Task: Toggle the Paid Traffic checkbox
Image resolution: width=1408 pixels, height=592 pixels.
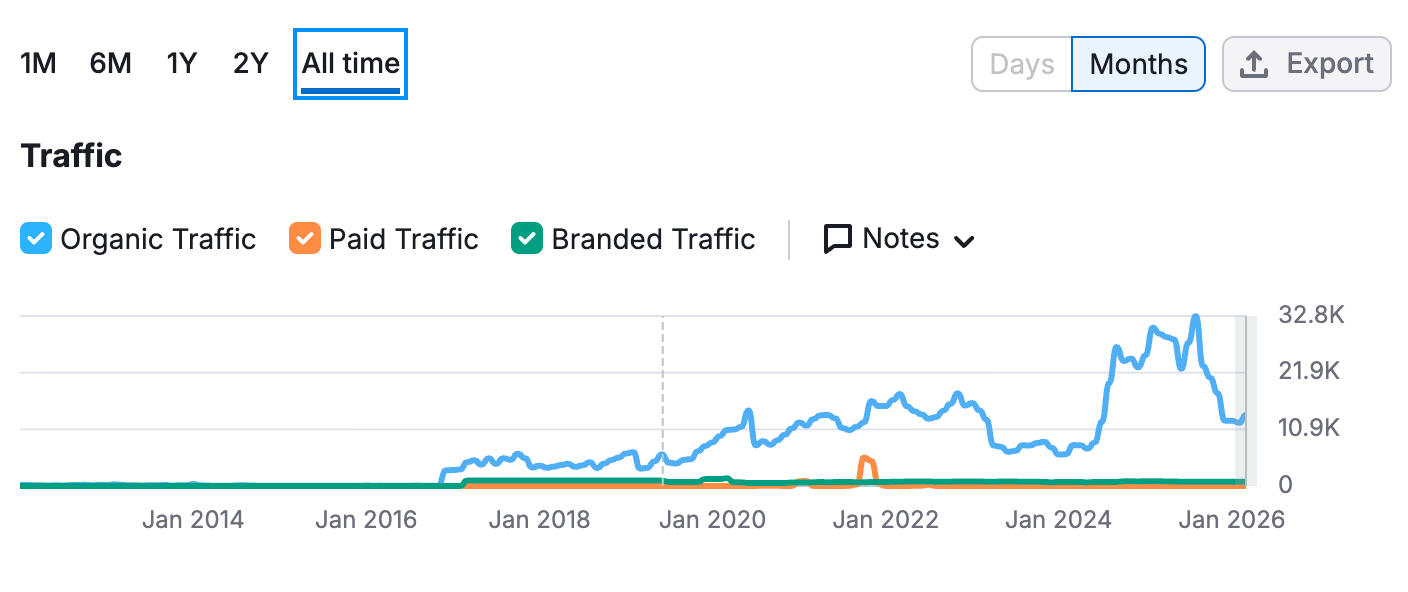Action: click(x=305, y=240)
